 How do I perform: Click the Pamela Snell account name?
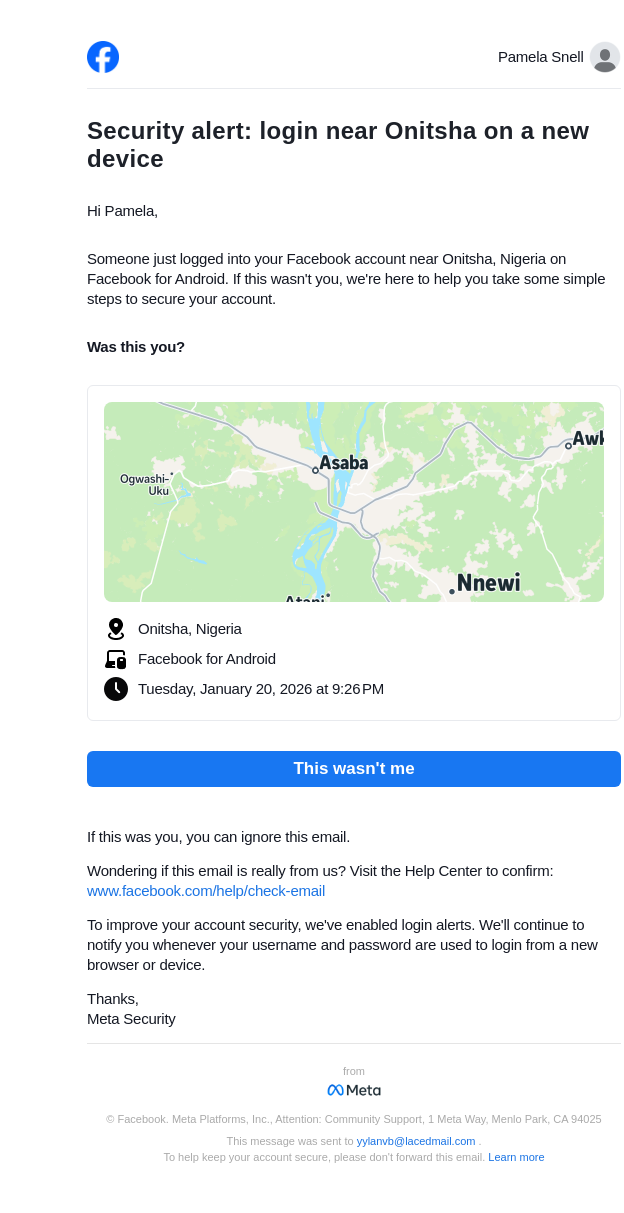click(540, 57)
